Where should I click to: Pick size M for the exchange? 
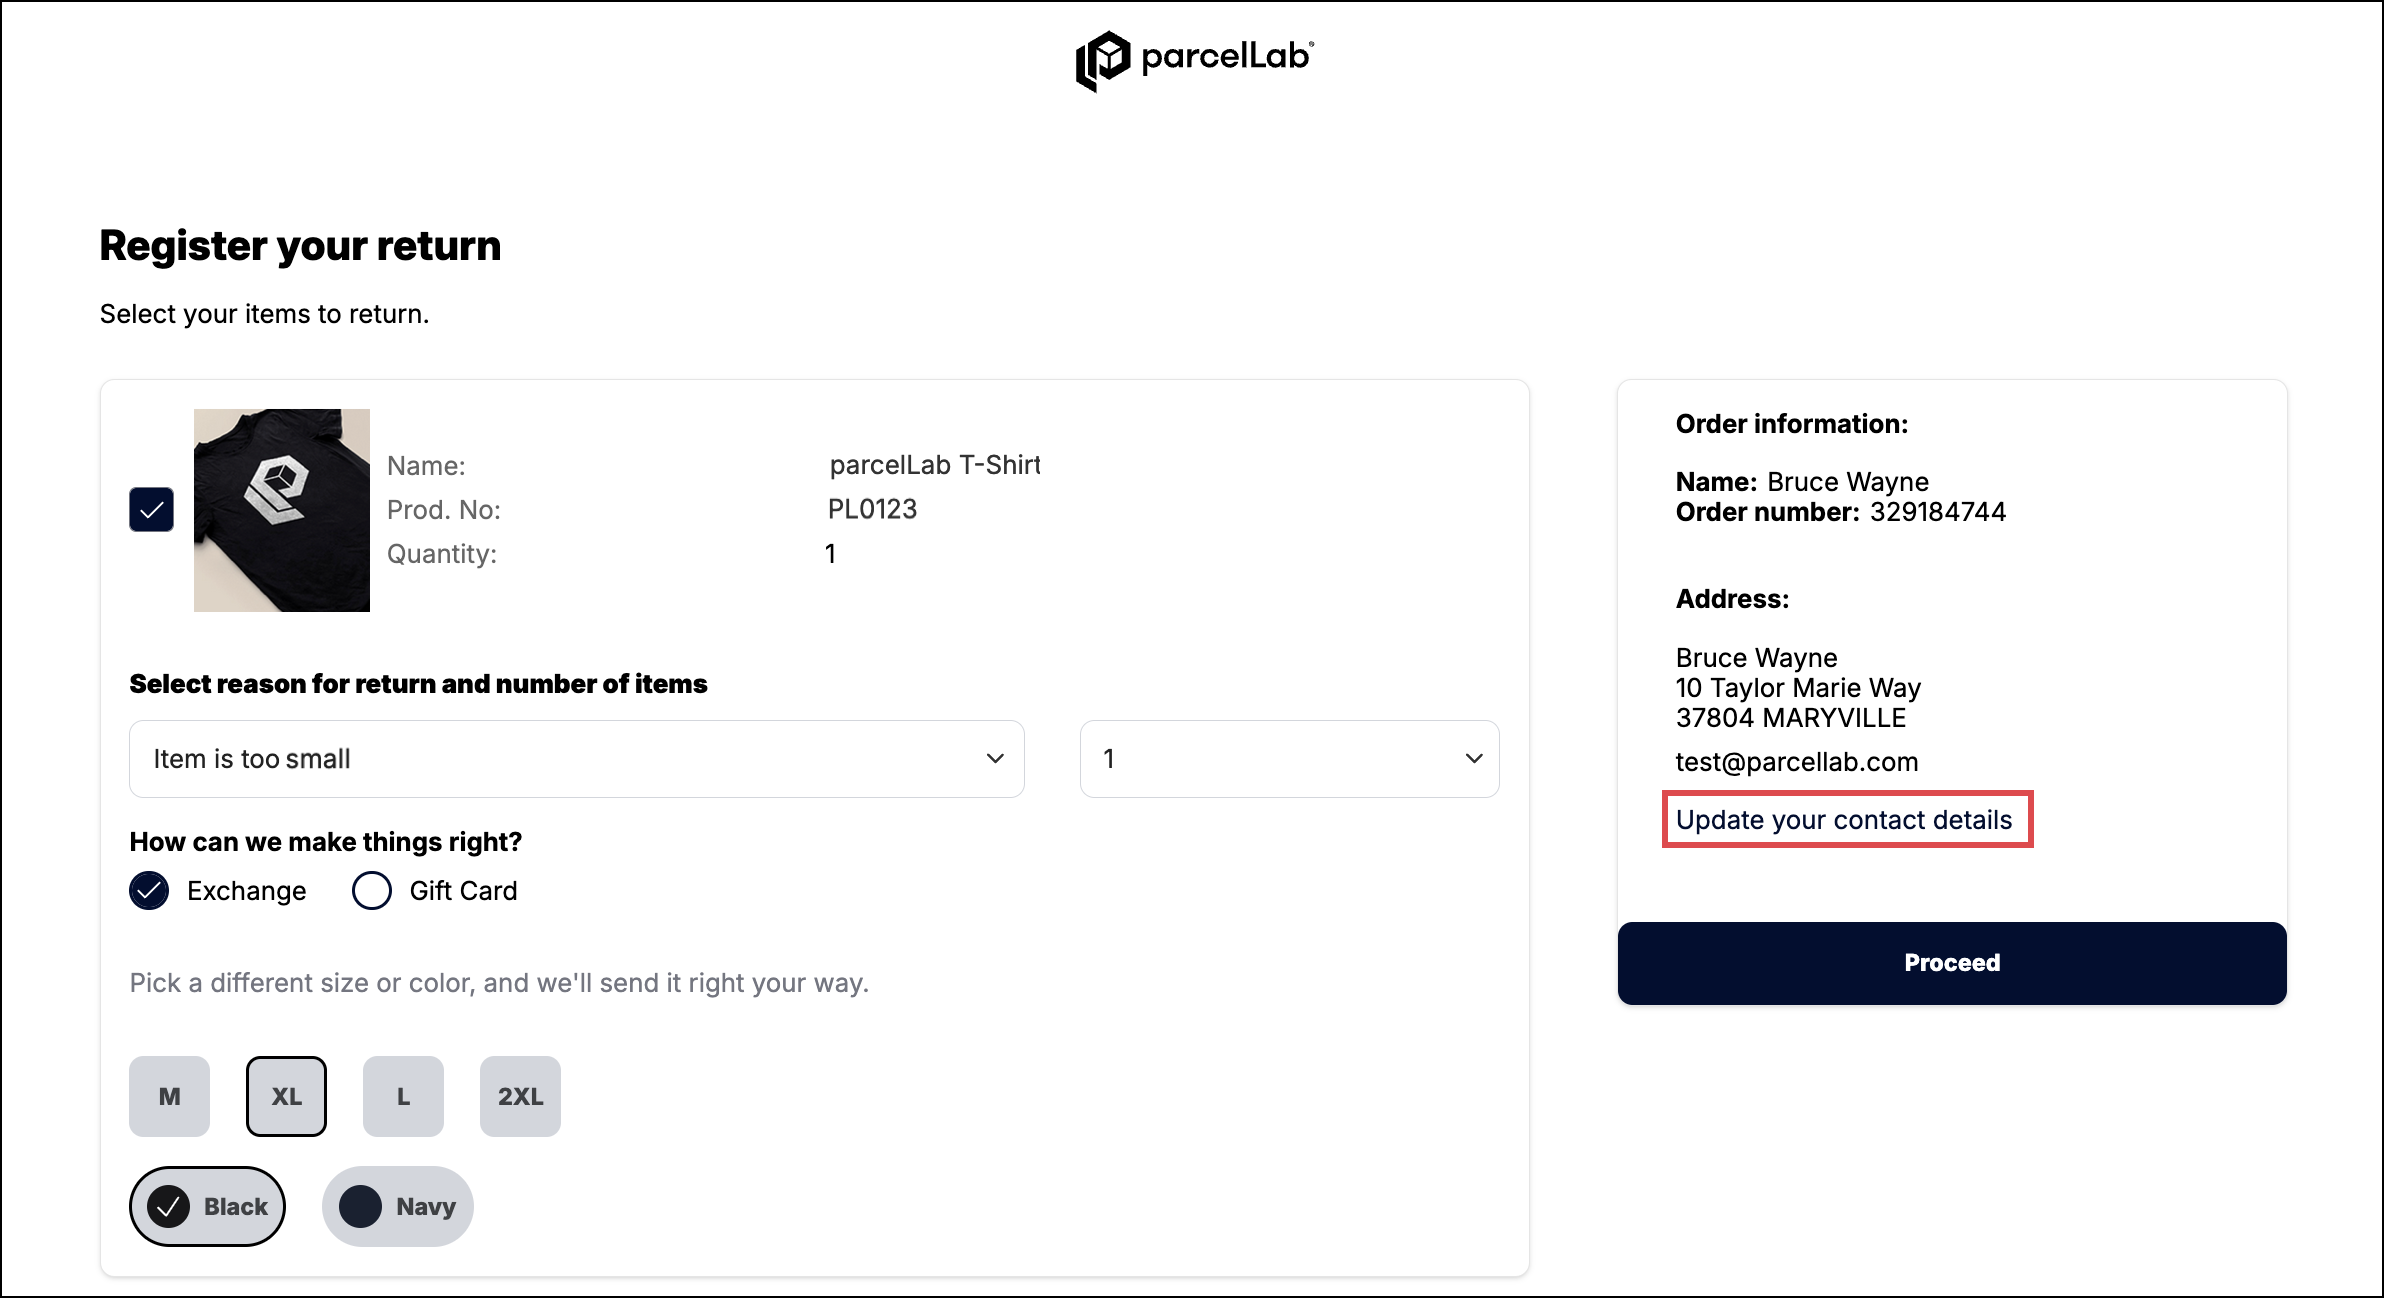[x=169, y=1097]
